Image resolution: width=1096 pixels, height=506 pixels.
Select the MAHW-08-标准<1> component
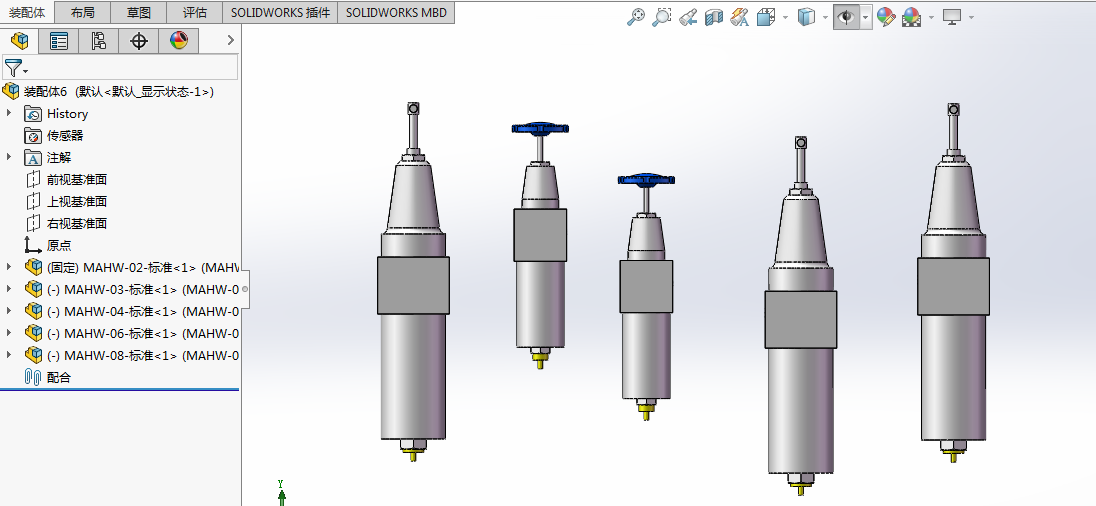click(143, 356)
